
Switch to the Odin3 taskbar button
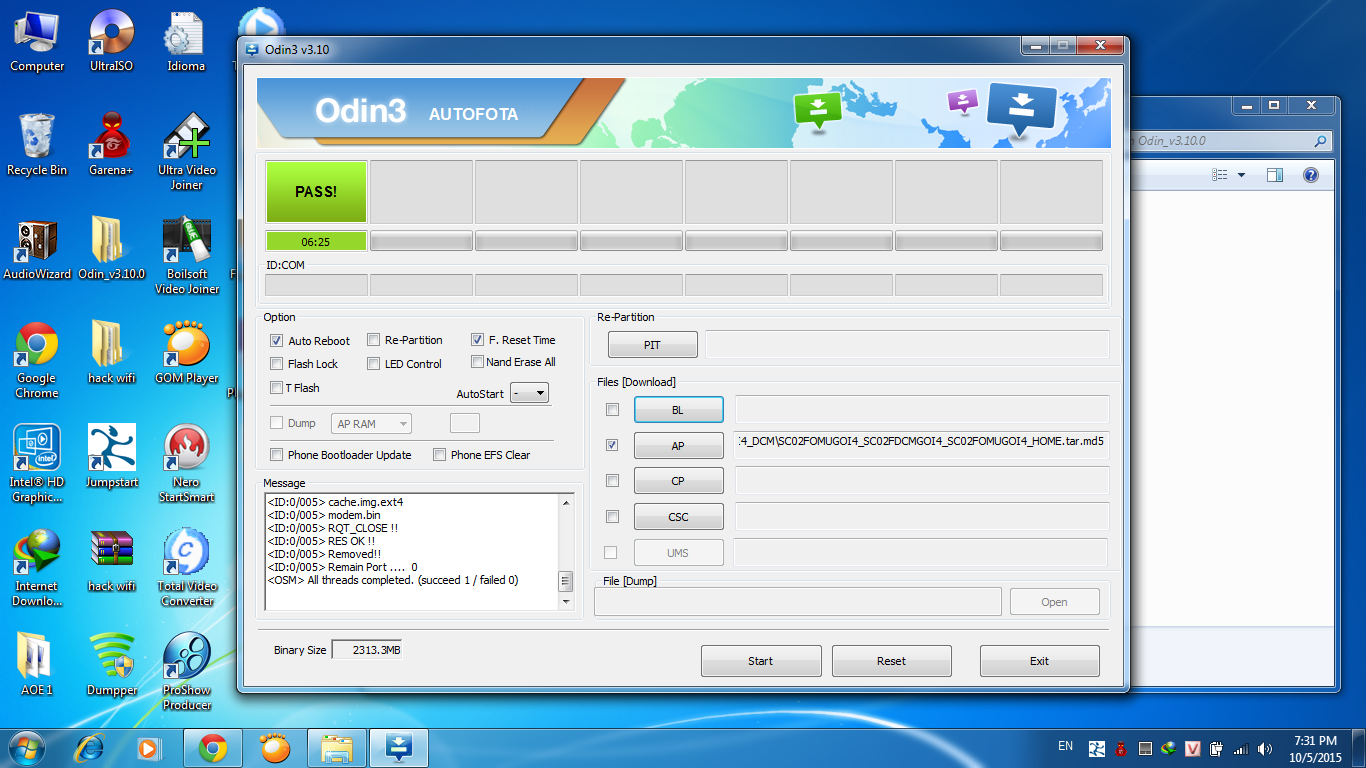click(400, 747)
